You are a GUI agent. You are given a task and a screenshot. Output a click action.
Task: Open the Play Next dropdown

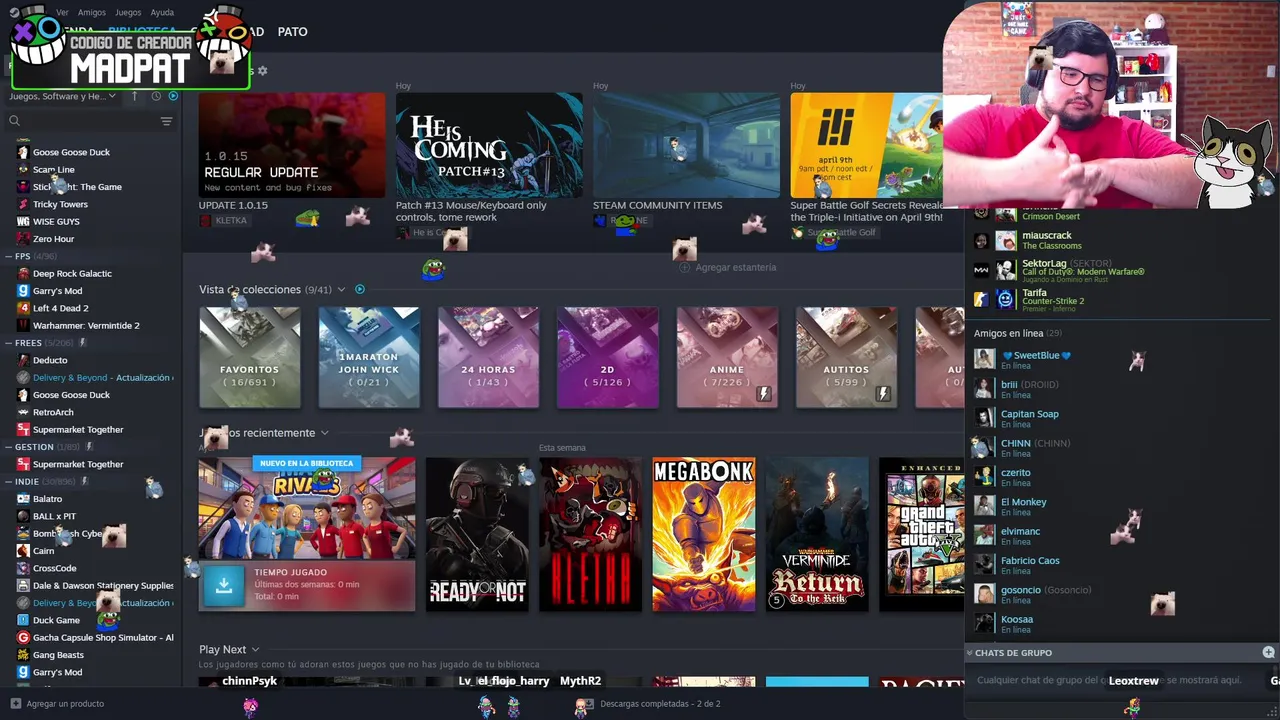pyautogui.click(x=255, y=650)
